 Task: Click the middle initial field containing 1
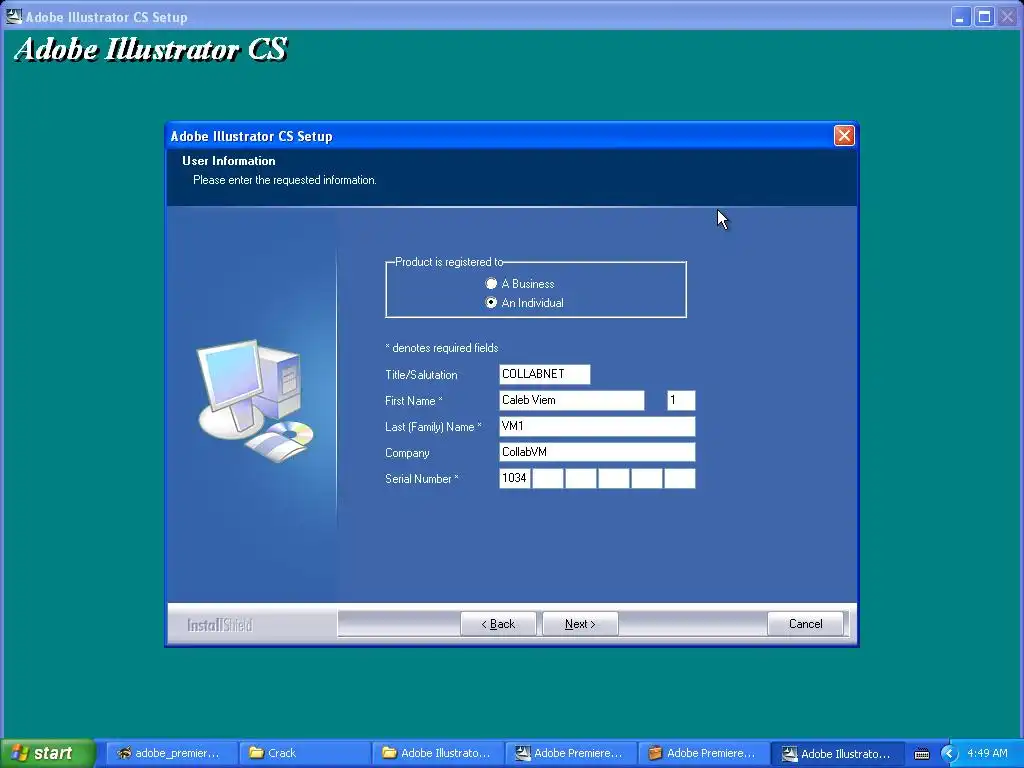(681, 400)
